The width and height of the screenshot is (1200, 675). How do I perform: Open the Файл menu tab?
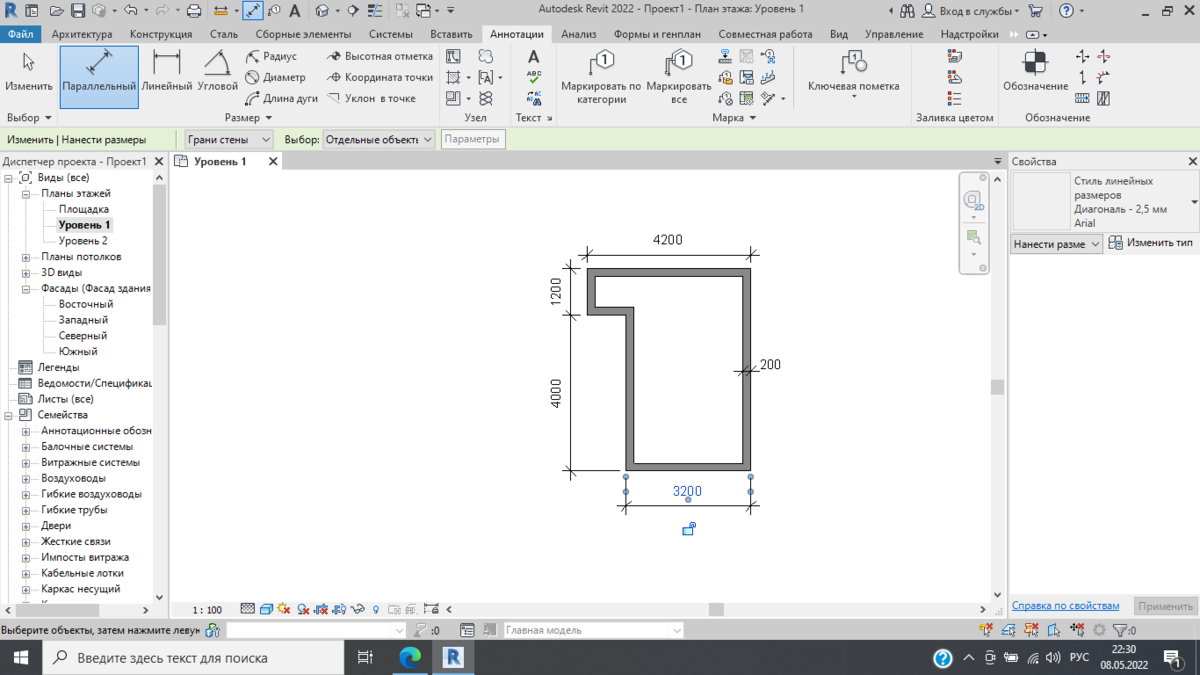(x=20, y=34)
